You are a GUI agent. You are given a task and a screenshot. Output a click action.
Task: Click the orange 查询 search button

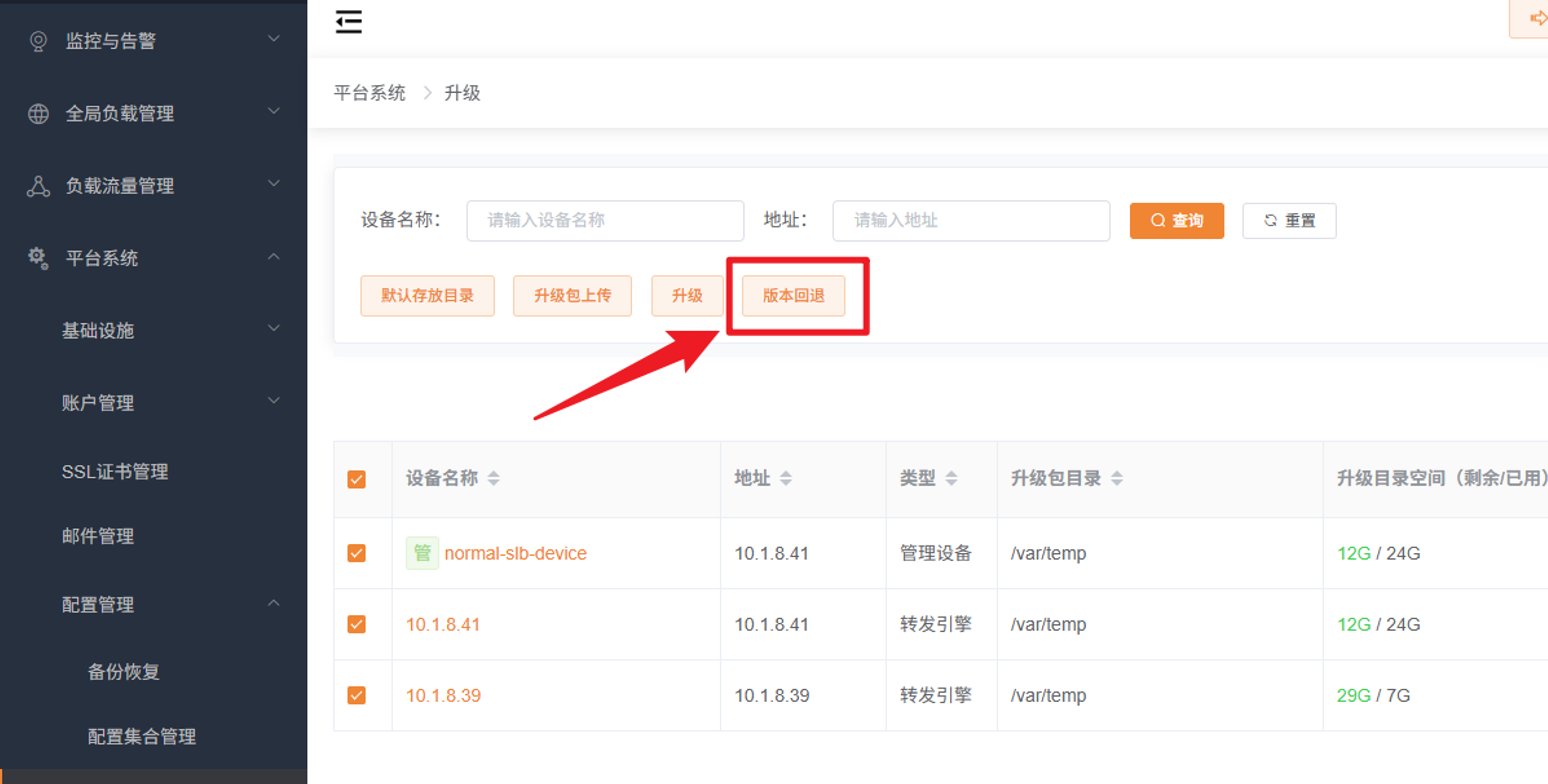coord(1177,221)
